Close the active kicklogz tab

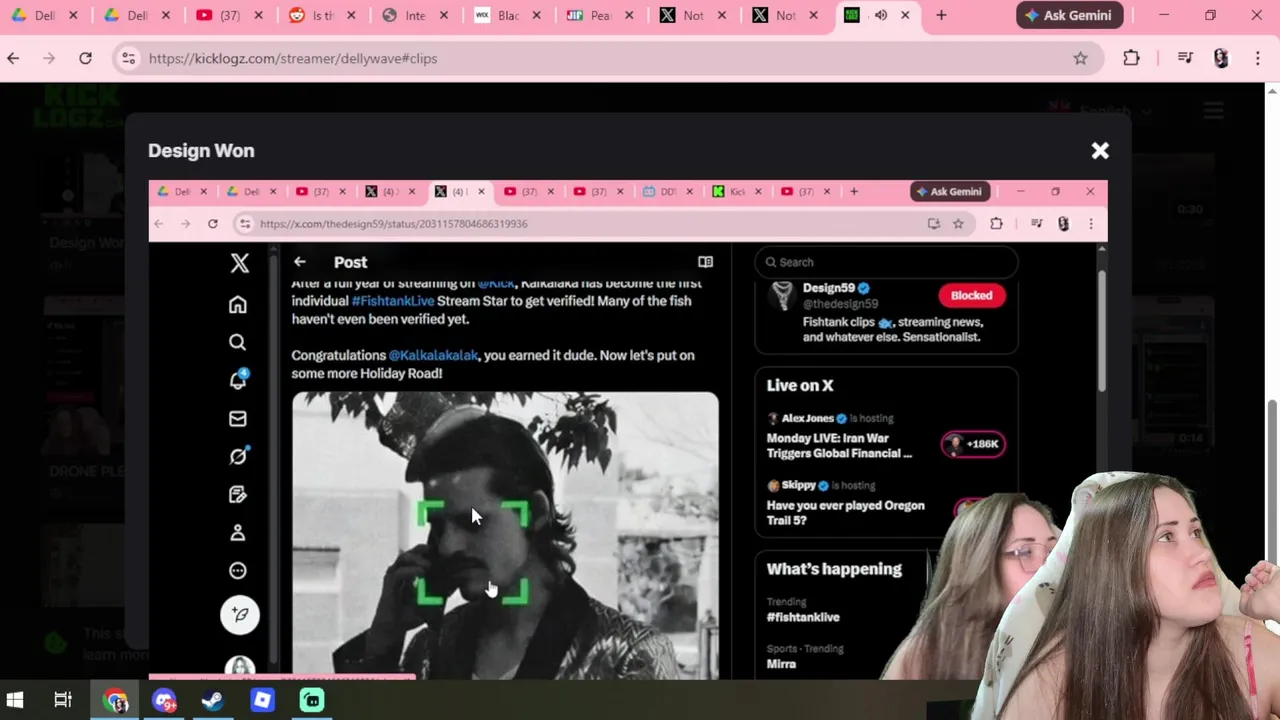pyautogui.click(x=905, y=15)
